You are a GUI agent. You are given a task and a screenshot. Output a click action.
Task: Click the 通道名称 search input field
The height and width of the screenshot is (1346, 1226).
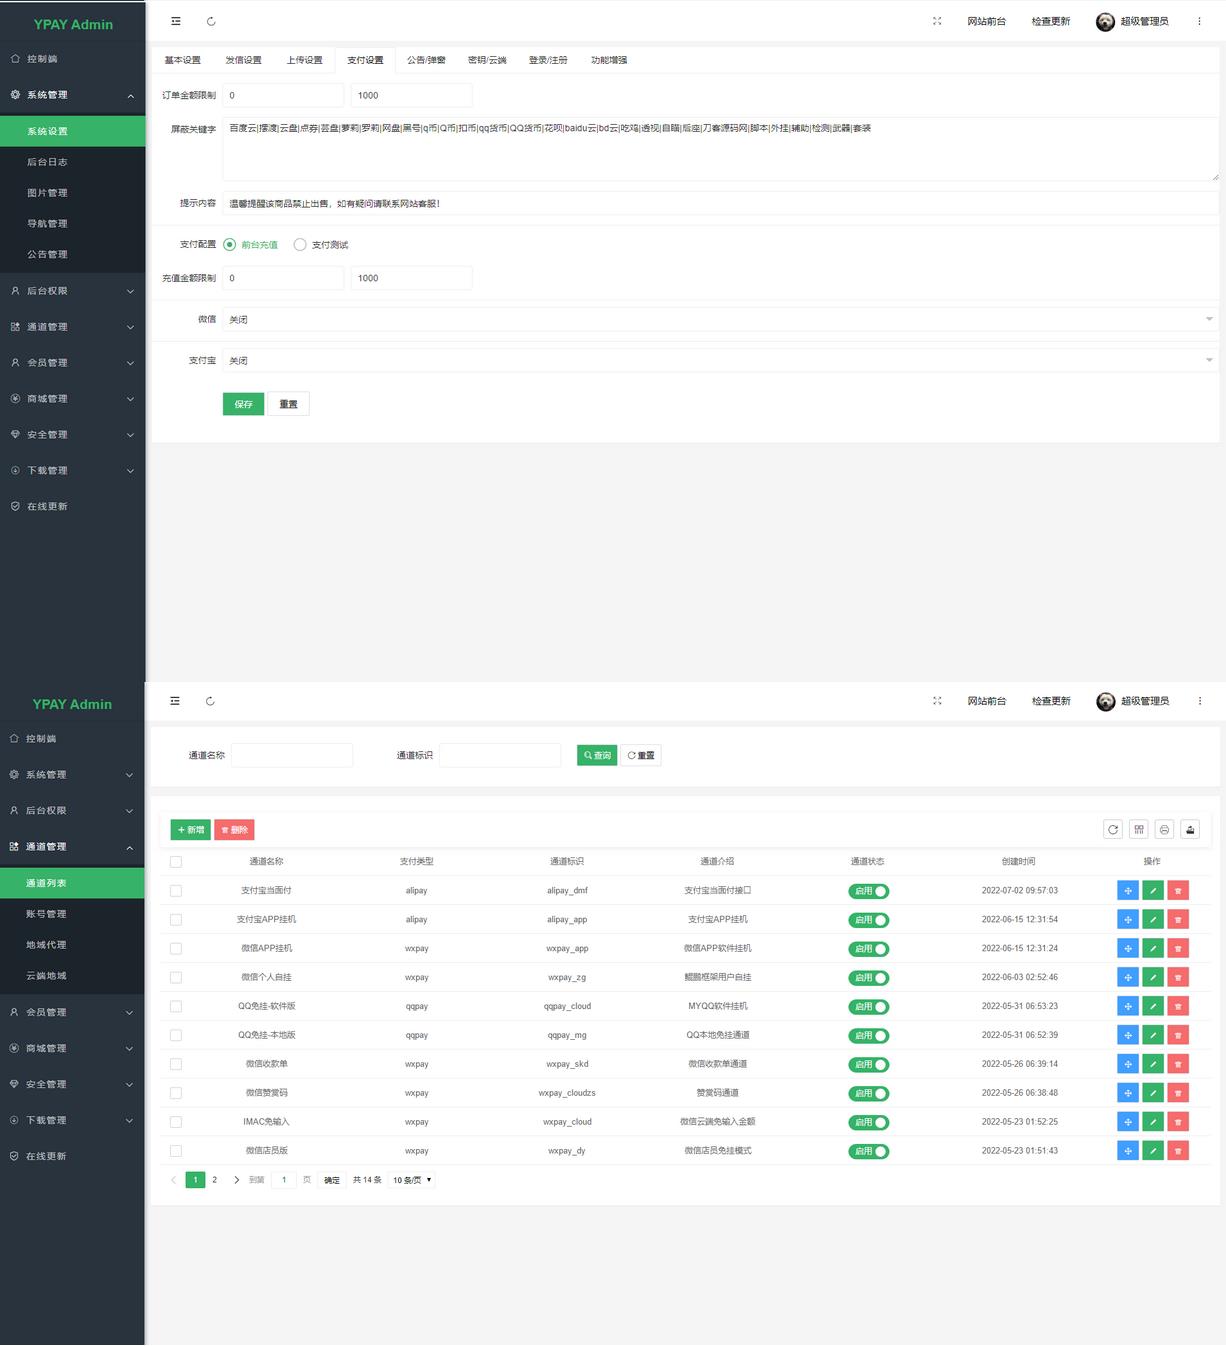pos(292,756)
